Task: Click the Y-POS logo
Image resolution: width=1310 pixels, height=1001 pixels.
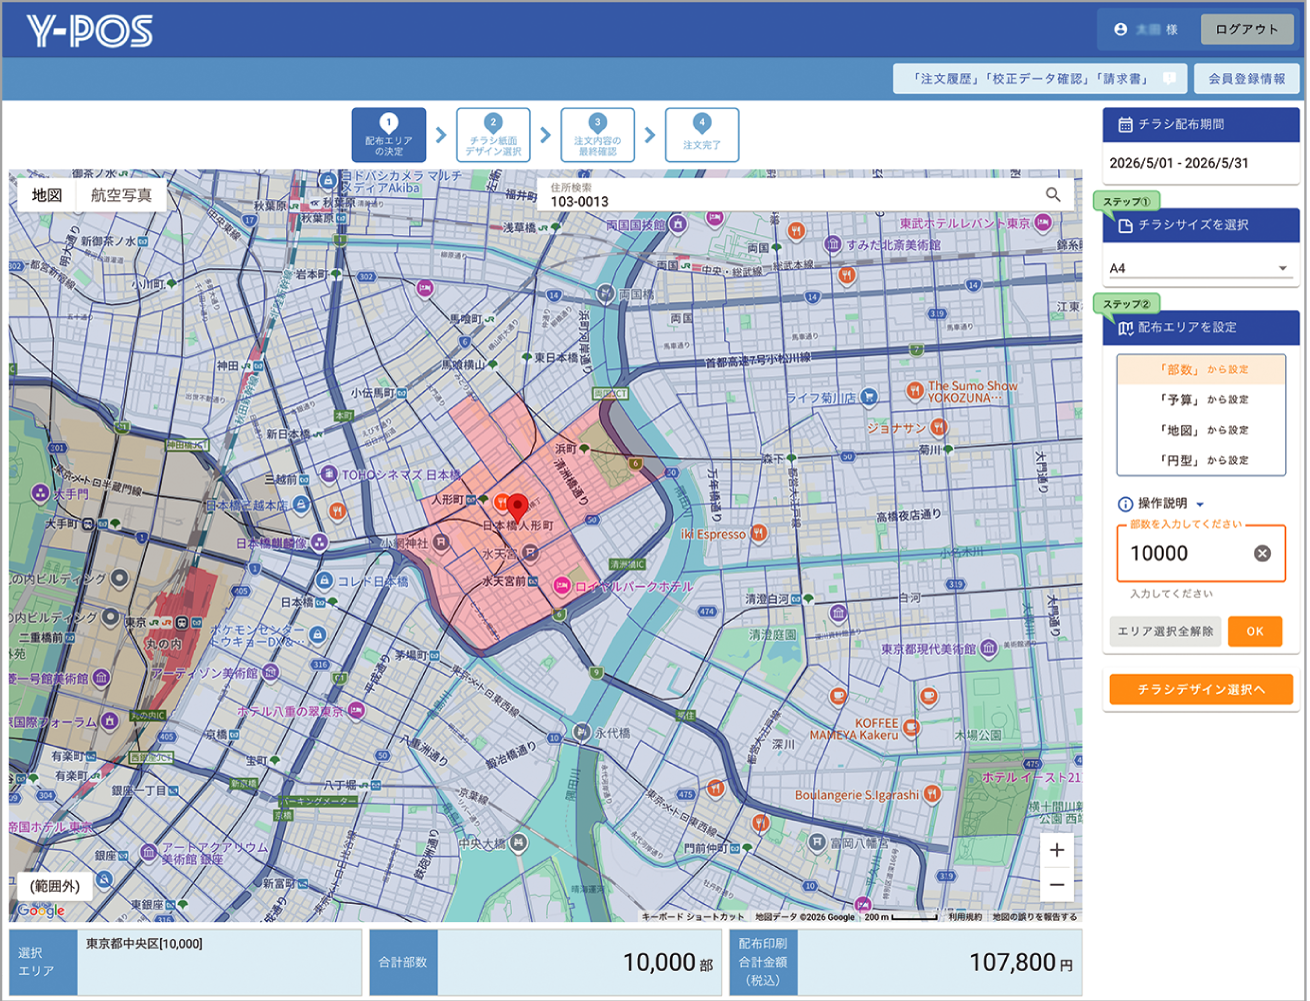Action: [90, 31]
